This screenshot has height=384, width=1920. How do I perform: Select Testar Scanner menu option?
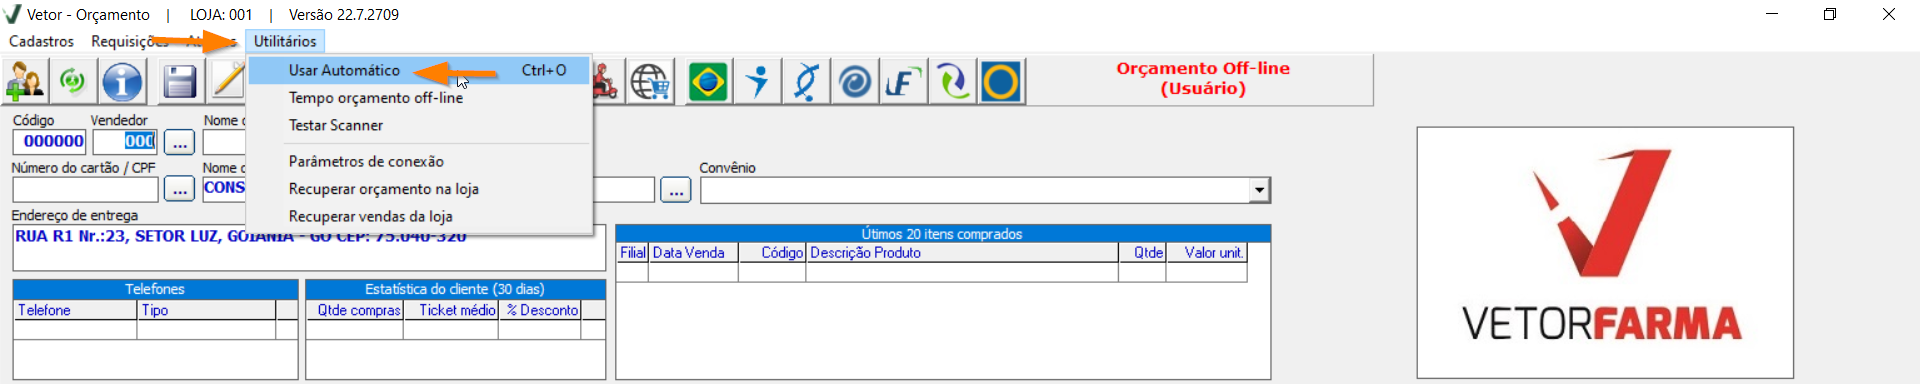tap(419, 125)
